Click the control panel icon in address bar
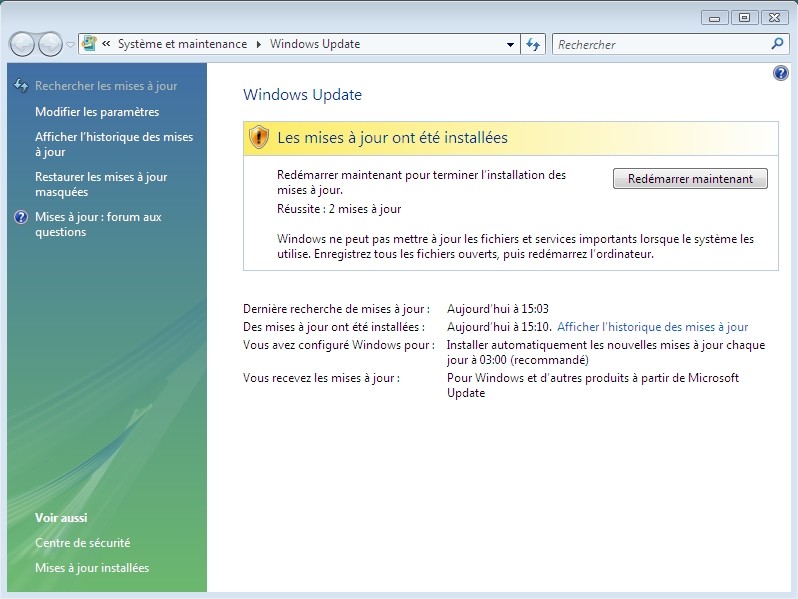Viewport: 798px width, 599px height. [x=89, y=44]
